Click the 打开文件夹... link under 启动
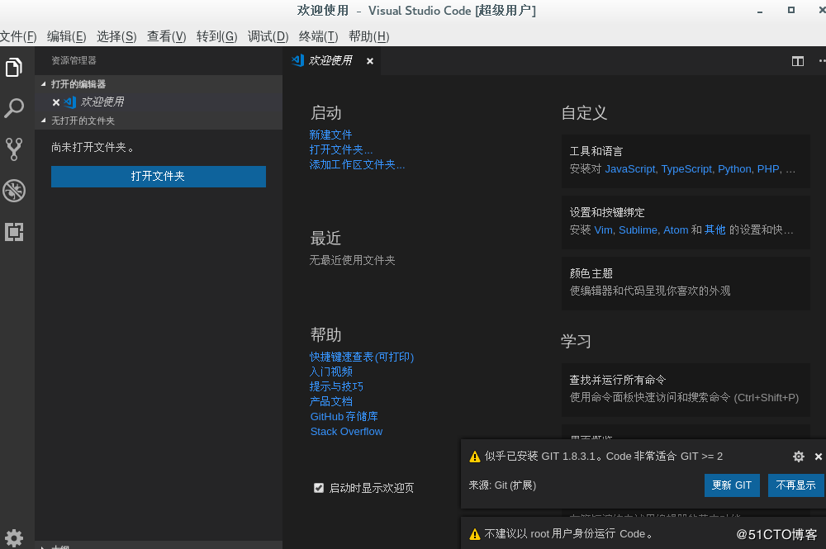This screenshot has height=549, width=826. point(341,150)
